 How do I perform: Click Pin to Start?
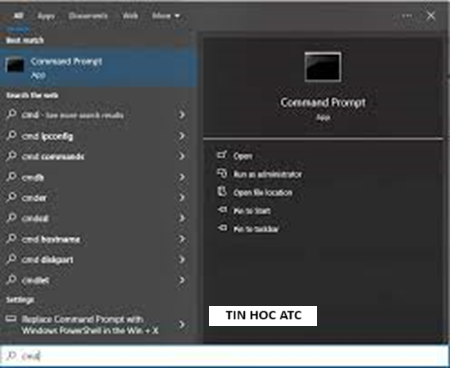click(x=252, y=211)
